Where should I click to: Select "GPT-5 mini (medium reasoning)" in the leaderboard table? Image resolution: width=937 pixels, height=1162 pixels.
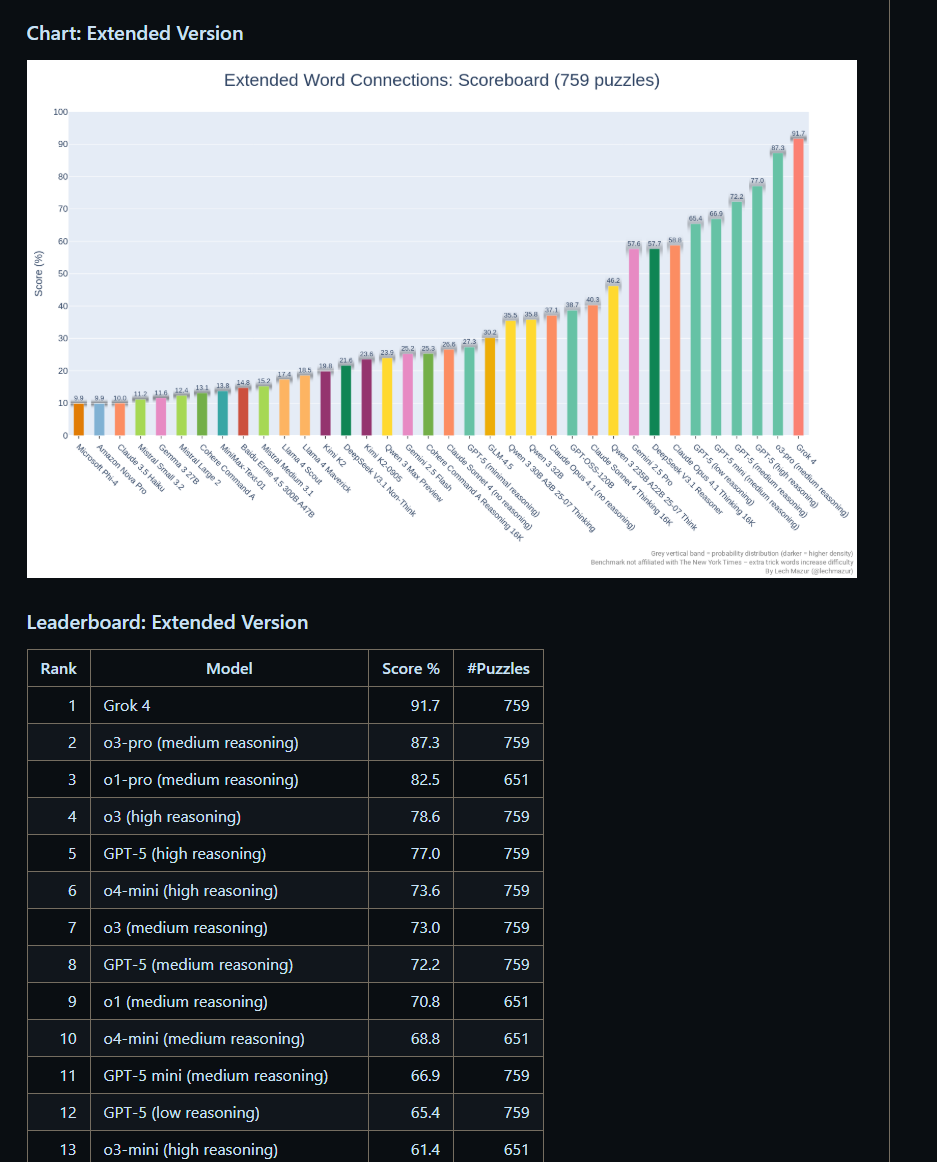(x=229, y=1076)
